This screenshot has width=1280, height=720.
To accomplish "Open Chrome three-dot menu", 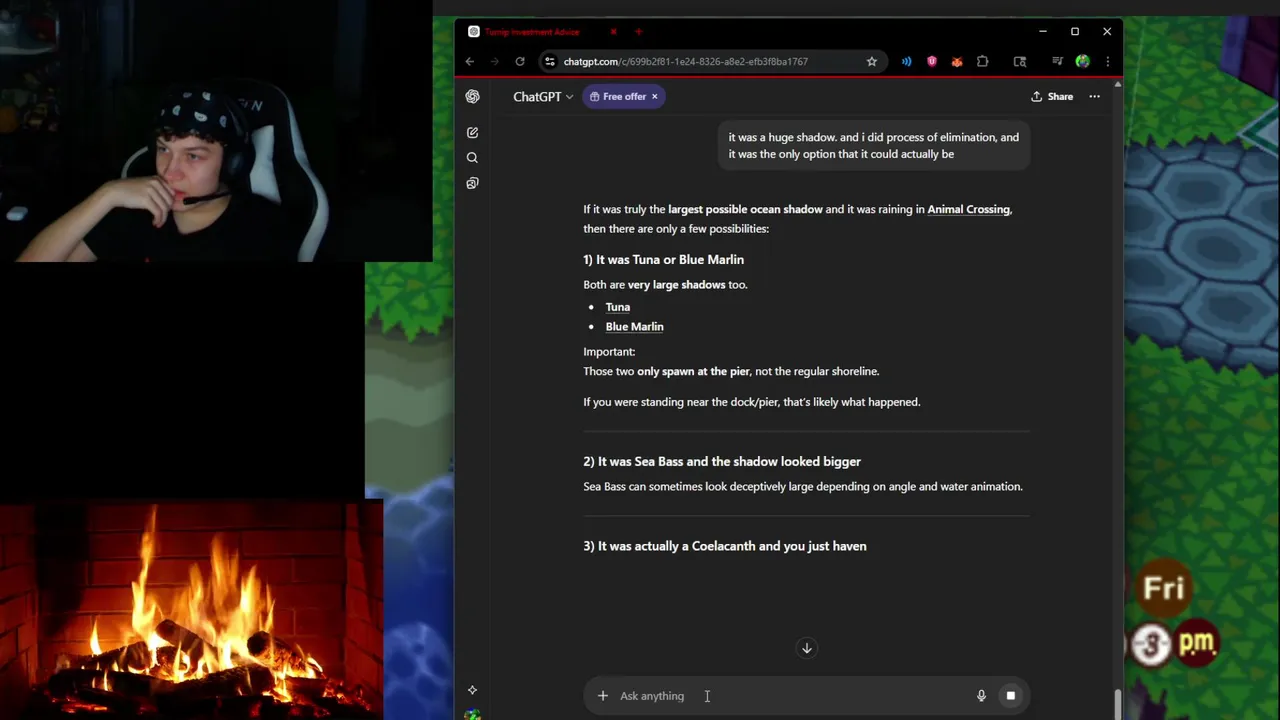I will point(1107,61).
